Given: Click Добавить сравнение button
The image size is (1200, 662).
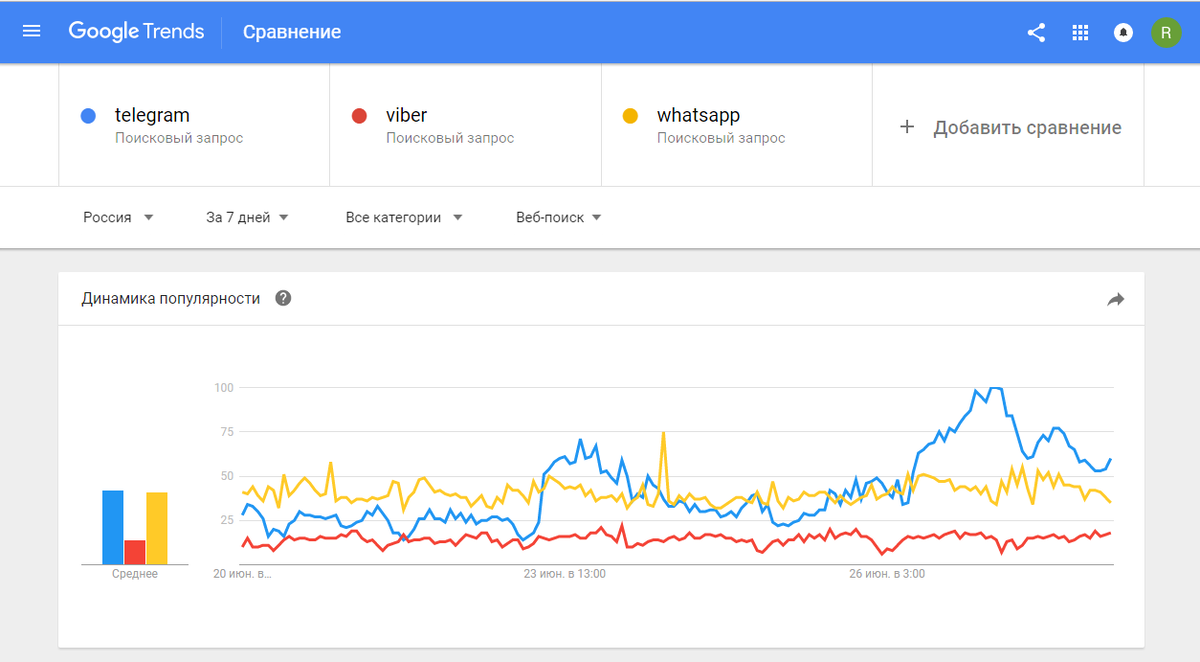Looking at the screenshot, I should point(1009,127).
